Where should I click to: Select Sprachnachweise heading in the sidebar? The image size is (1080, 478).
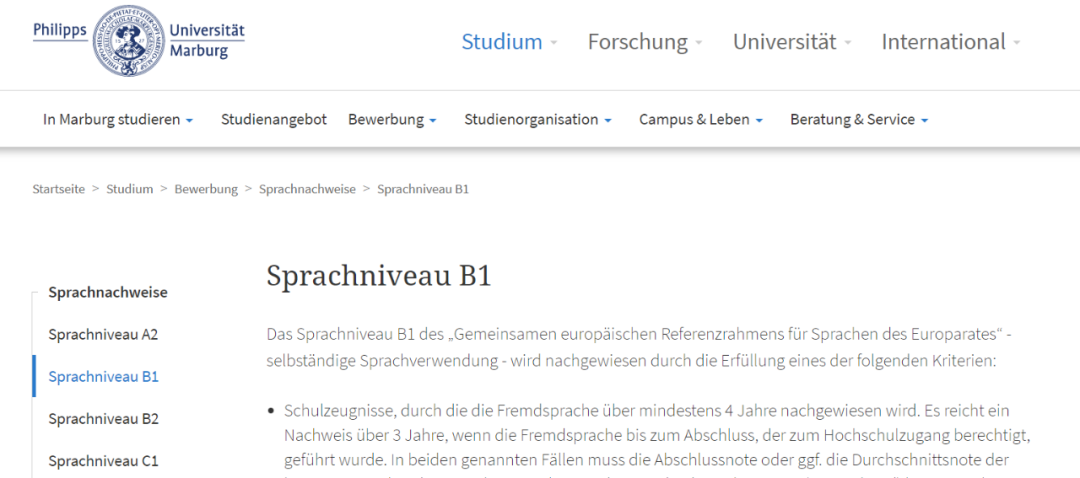108,292
